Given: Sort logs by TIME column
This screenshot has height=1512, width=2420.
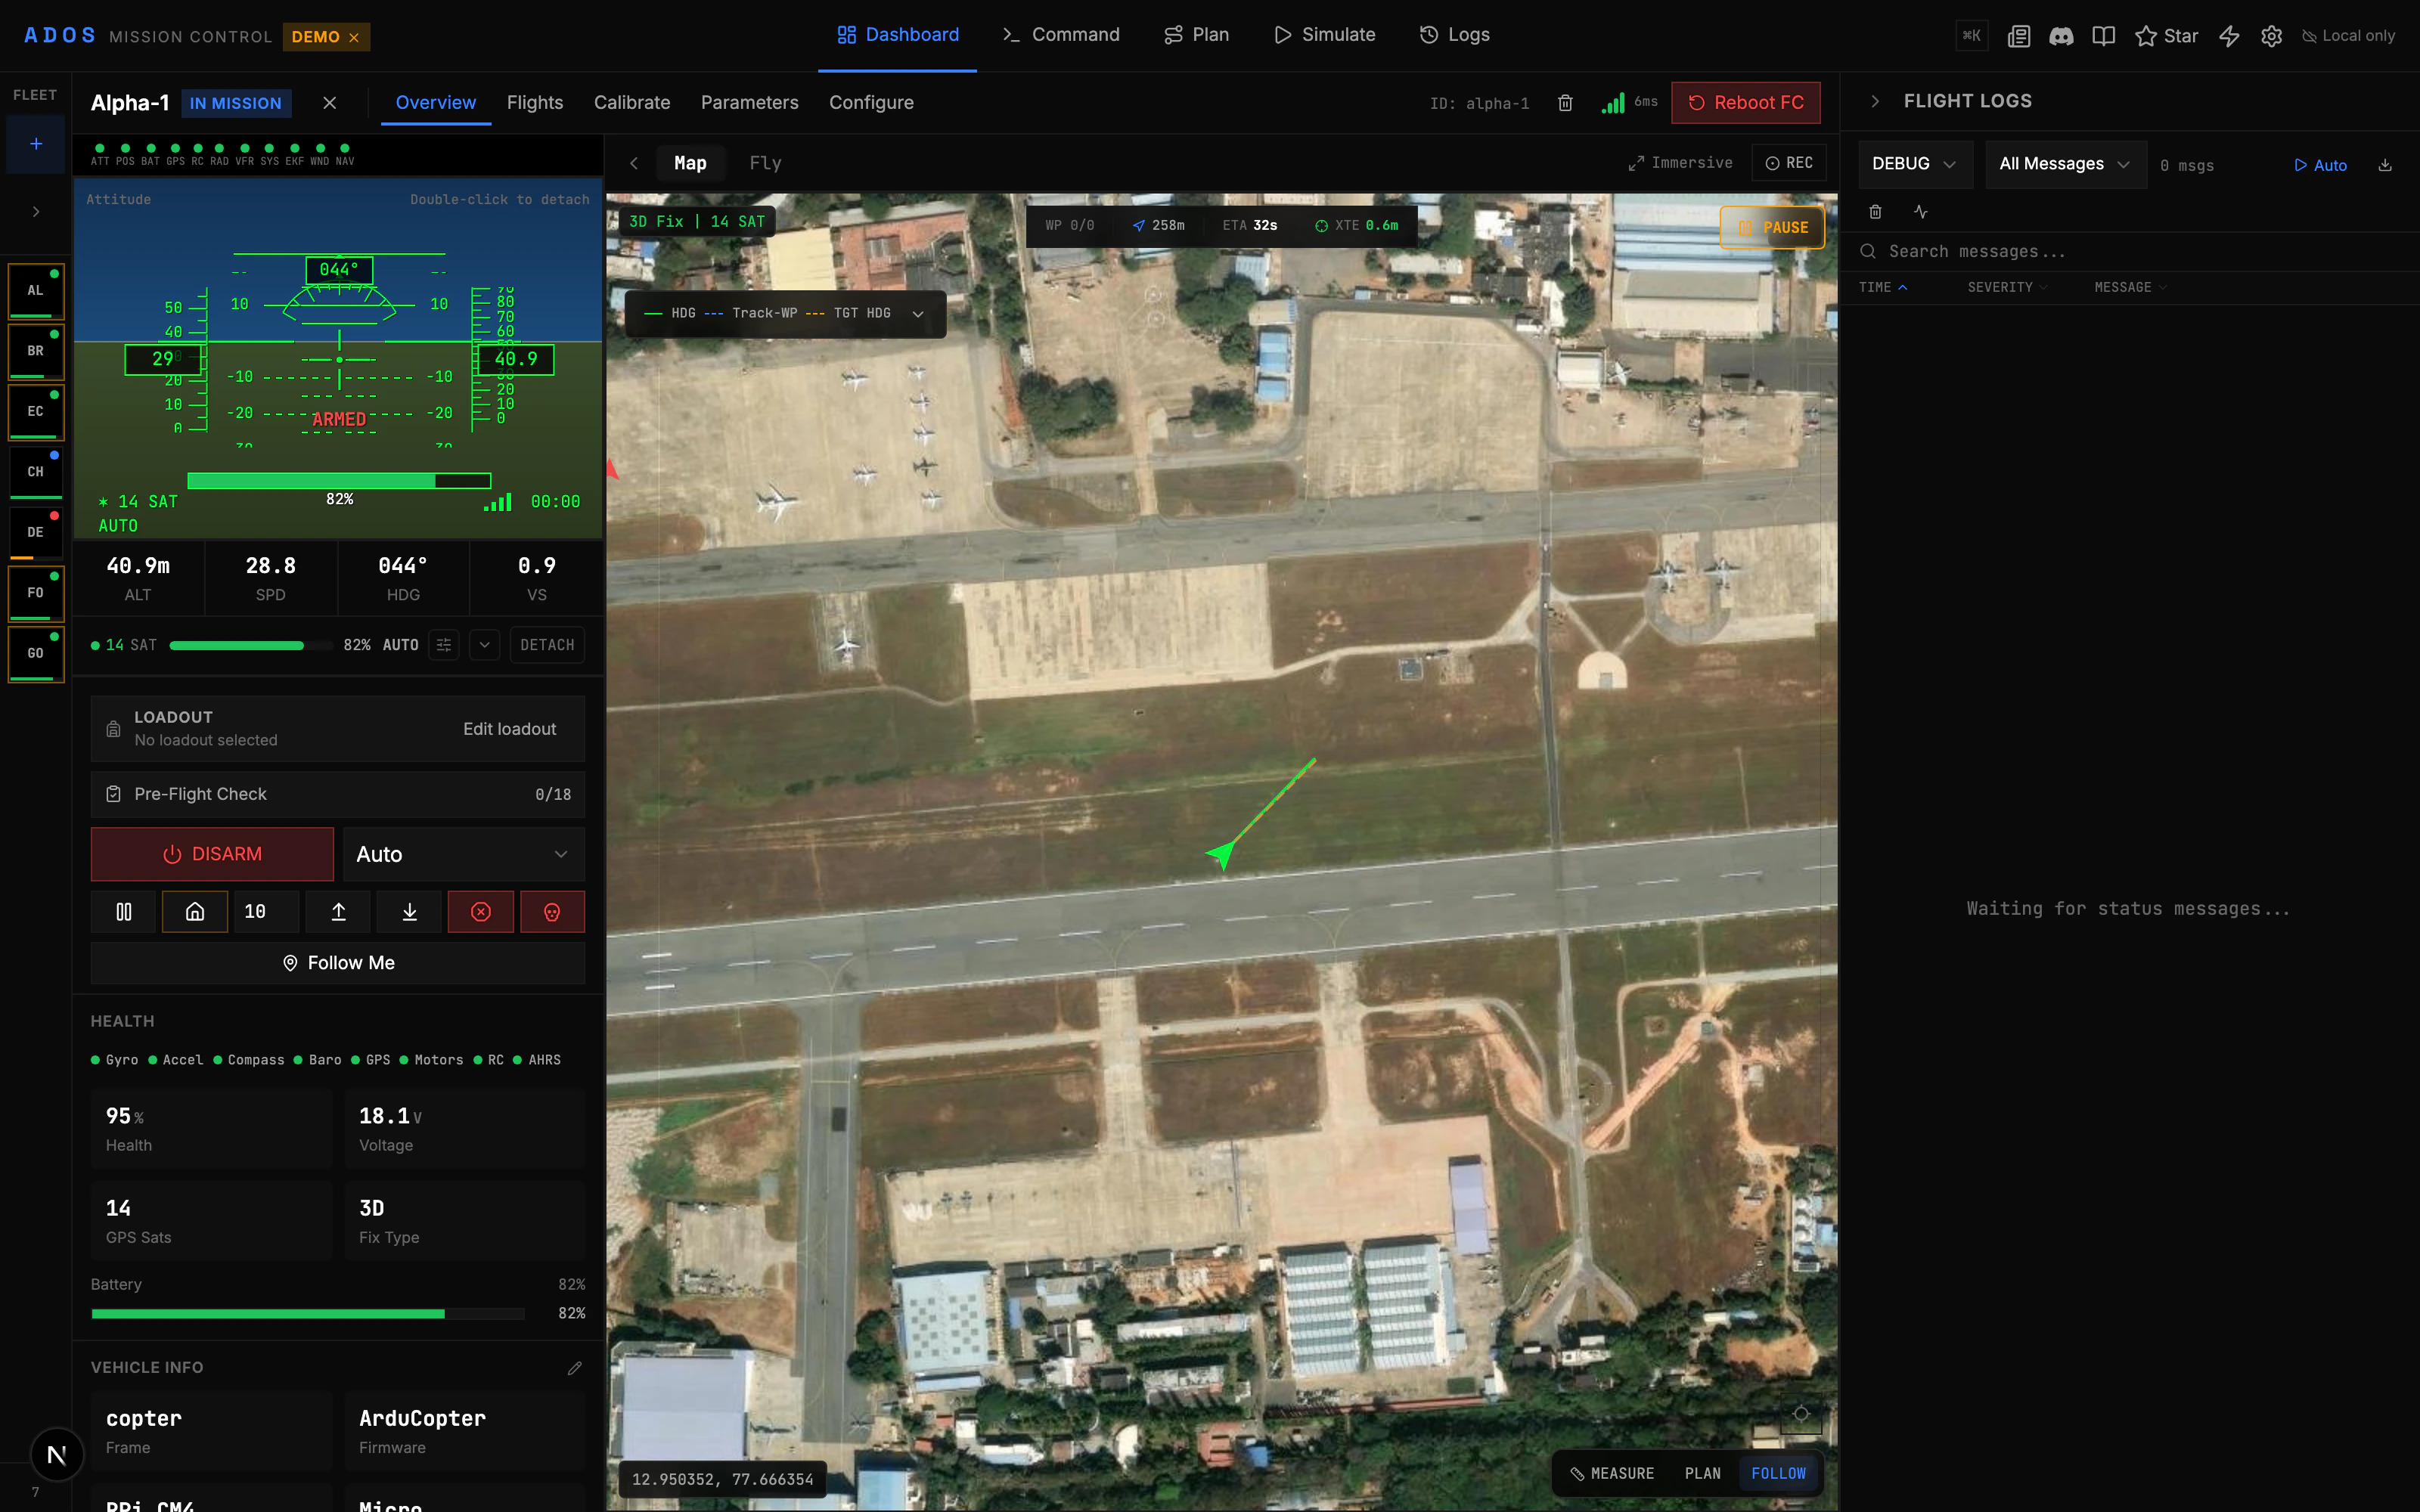Looking at the screenshot, I should click(x=1883, y=288).
